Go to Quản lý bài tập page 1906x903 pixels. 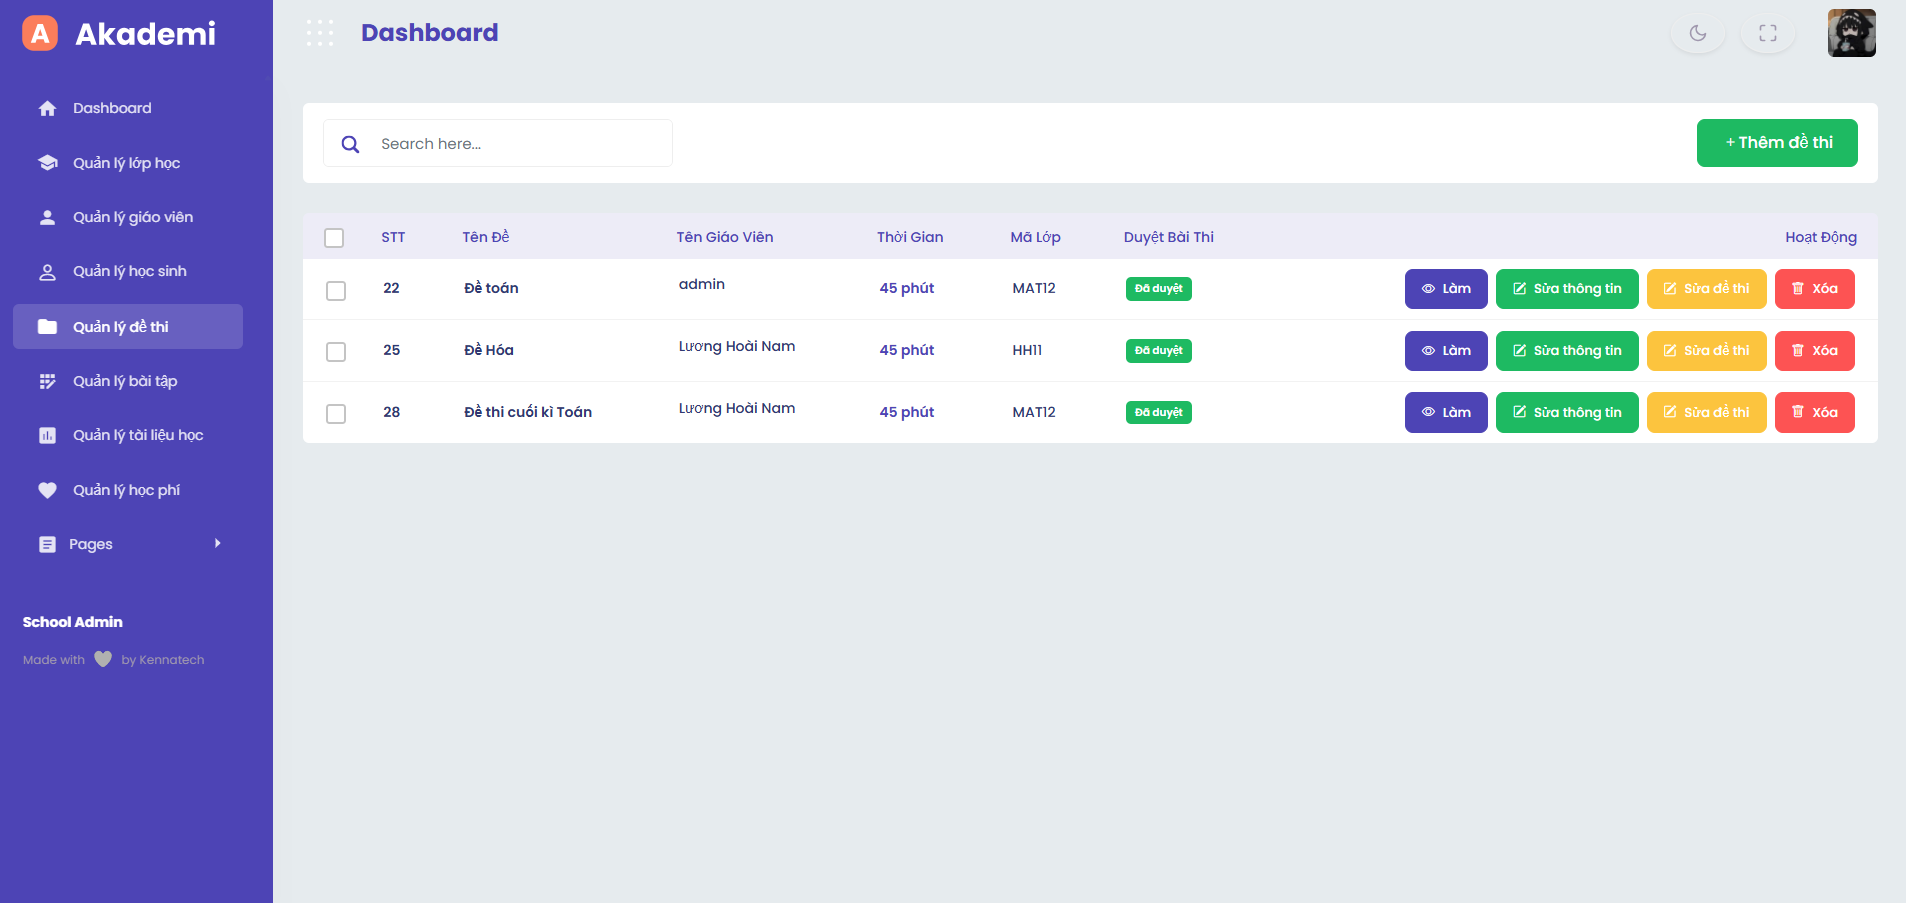(x=124, y=381)
